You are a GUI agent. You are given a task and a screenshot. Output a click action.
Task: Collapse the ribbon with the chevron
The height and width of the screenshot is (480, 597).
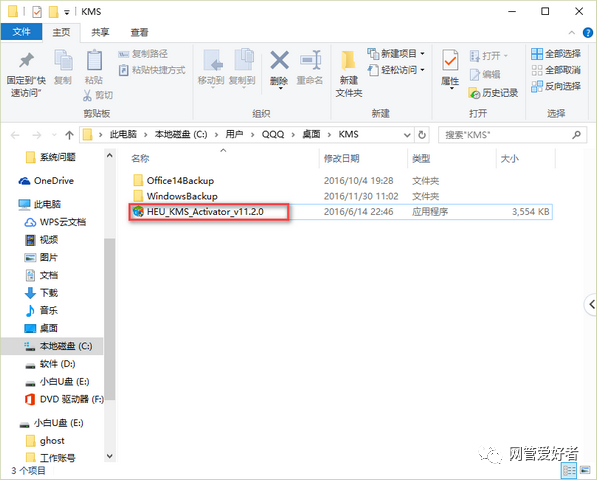pos(571,33)
